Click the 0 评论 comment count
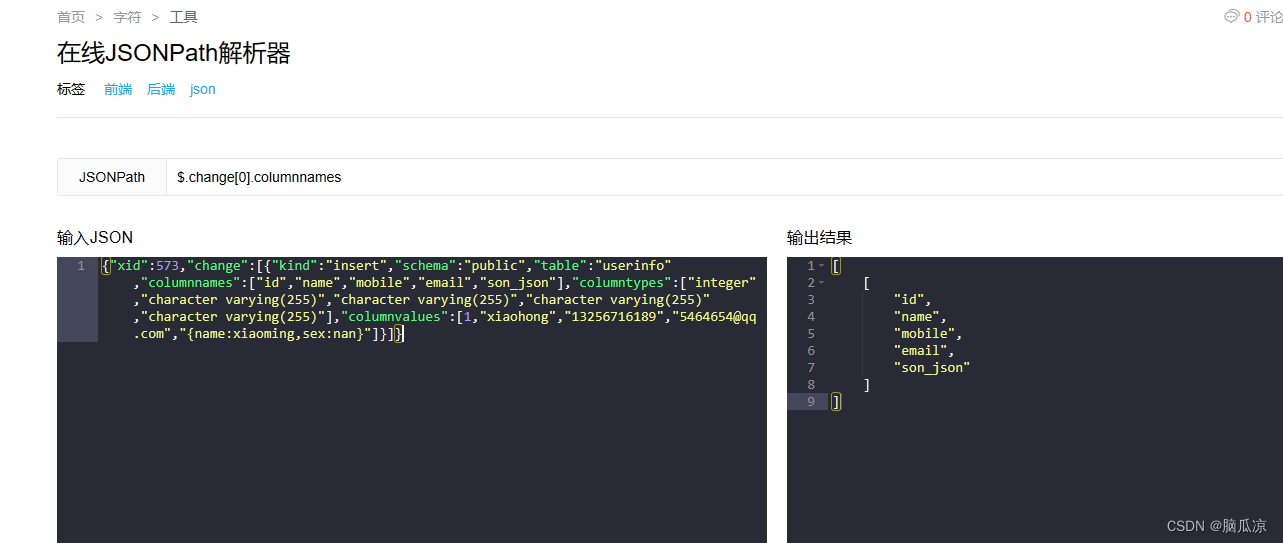The width and height of the screenshot is (1283, 543). tap(1263, 17)
